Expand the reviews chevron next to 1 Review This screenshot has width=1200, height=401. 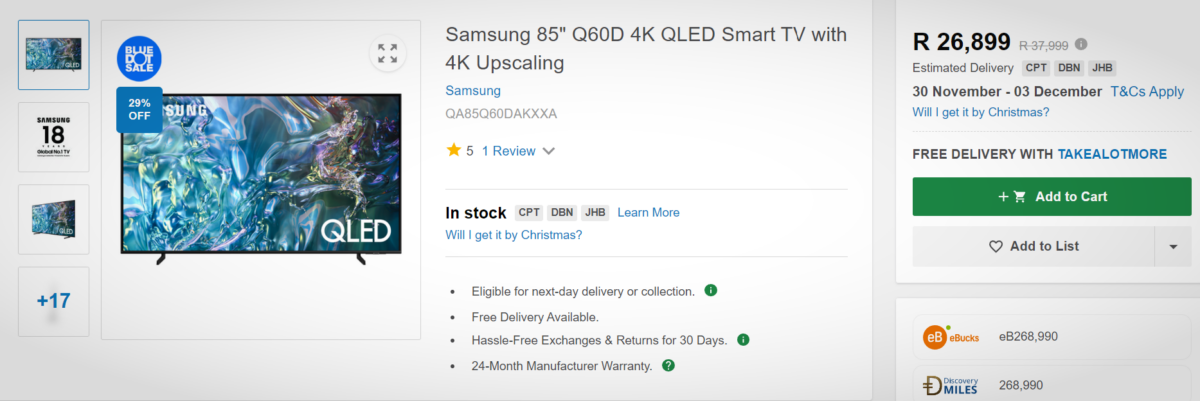[548, 152]
